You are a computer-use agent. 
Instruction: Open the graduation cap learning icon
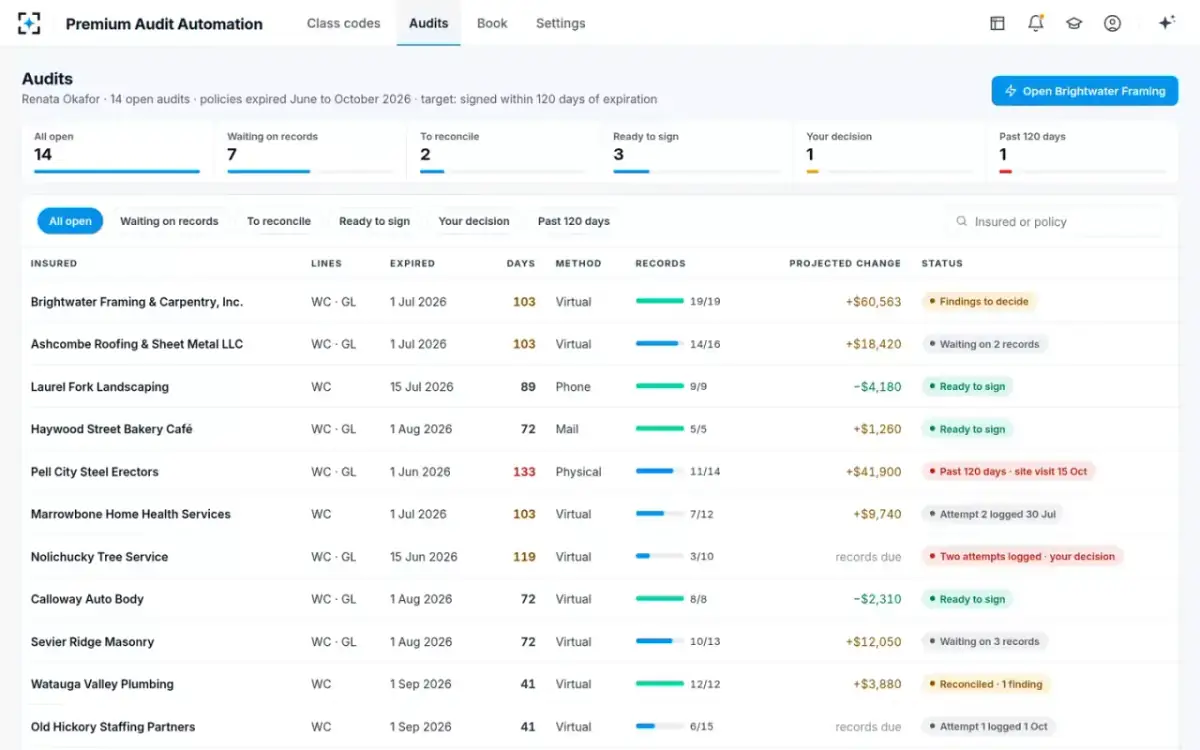tap(1074, 23)
